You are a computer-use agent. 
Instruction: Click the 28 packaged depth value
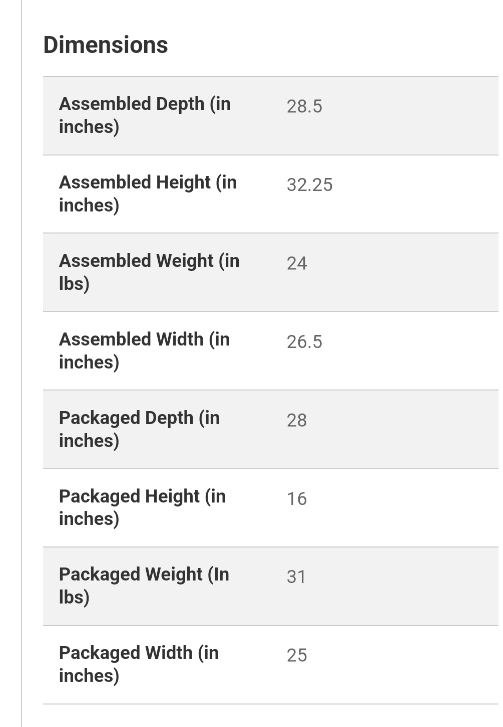pos(297,420)
